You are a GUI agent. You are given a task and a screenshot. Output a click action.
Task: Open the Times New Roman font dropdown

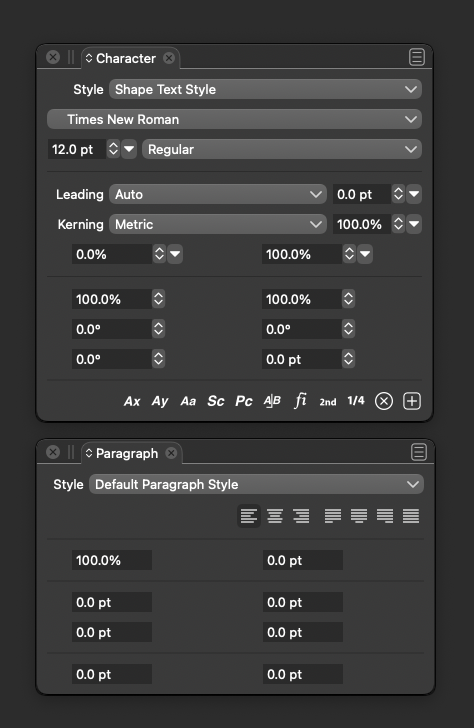coord(234,119)
